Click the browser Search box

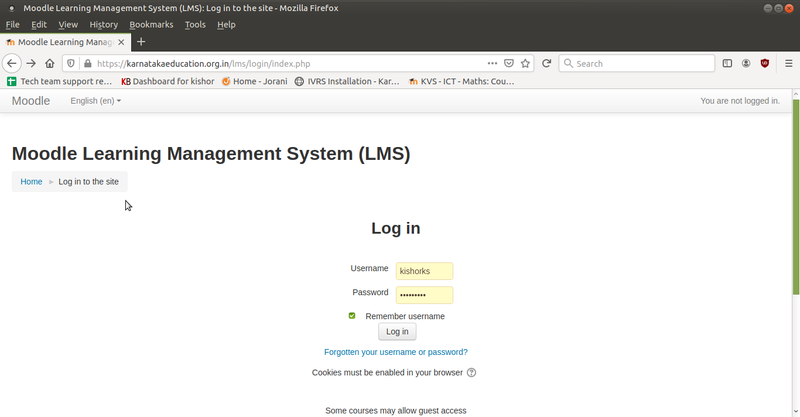pos(637,63)
